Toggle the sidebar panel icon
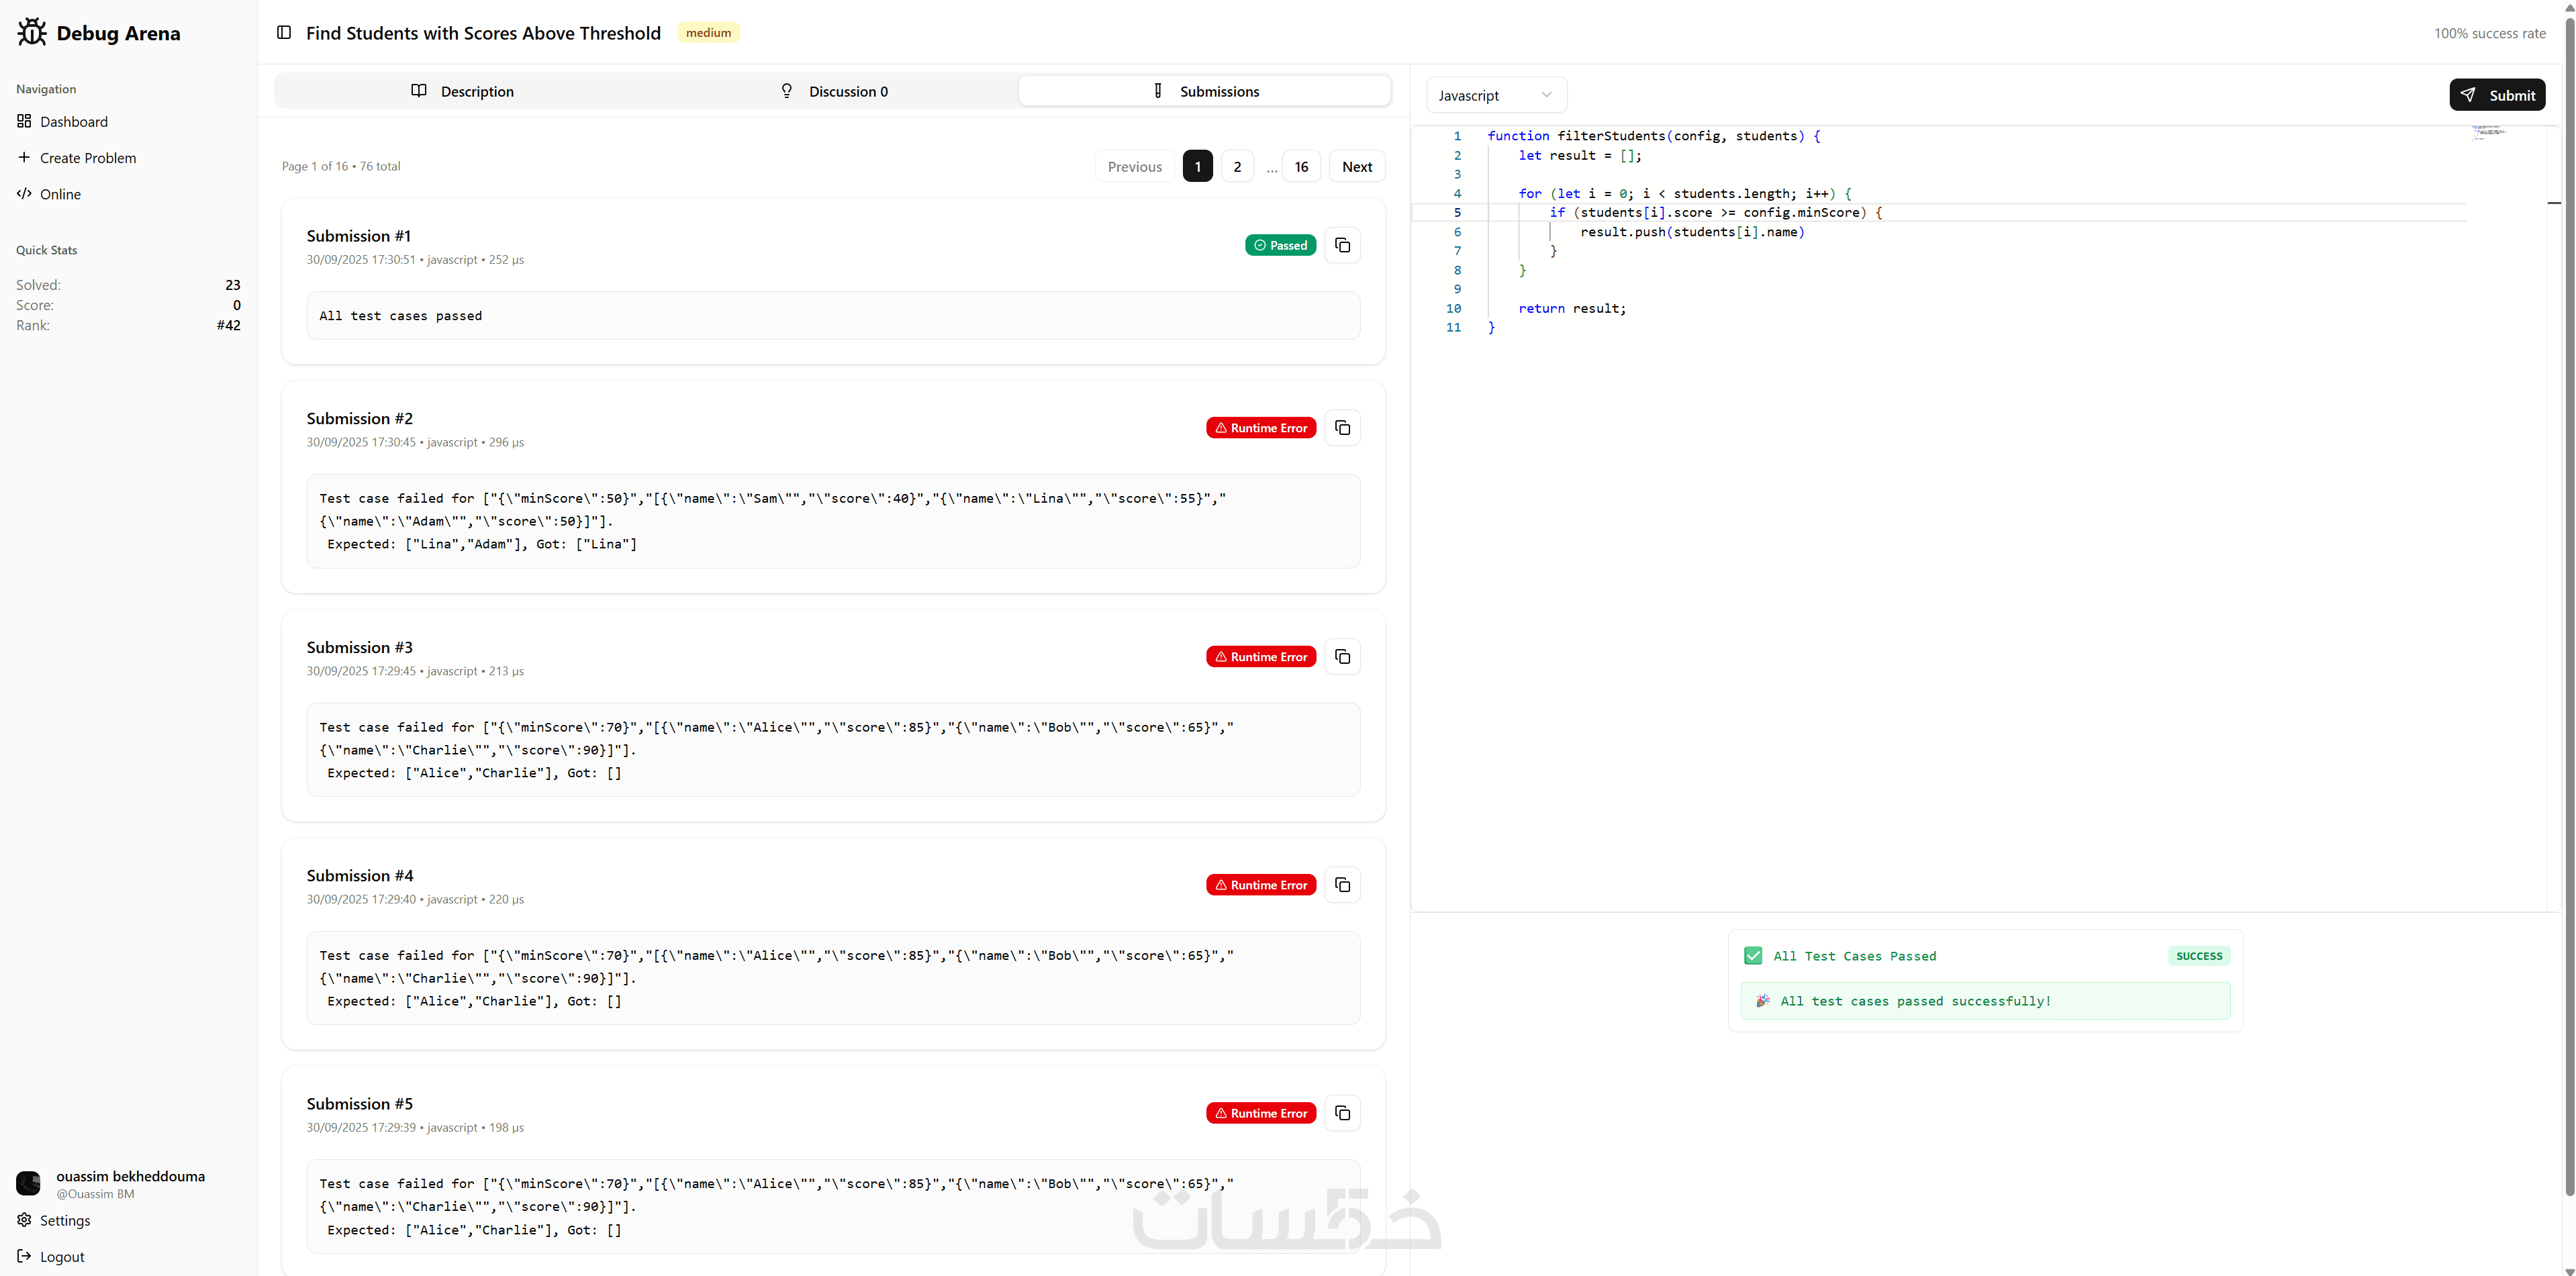 (x=284, y=33)
